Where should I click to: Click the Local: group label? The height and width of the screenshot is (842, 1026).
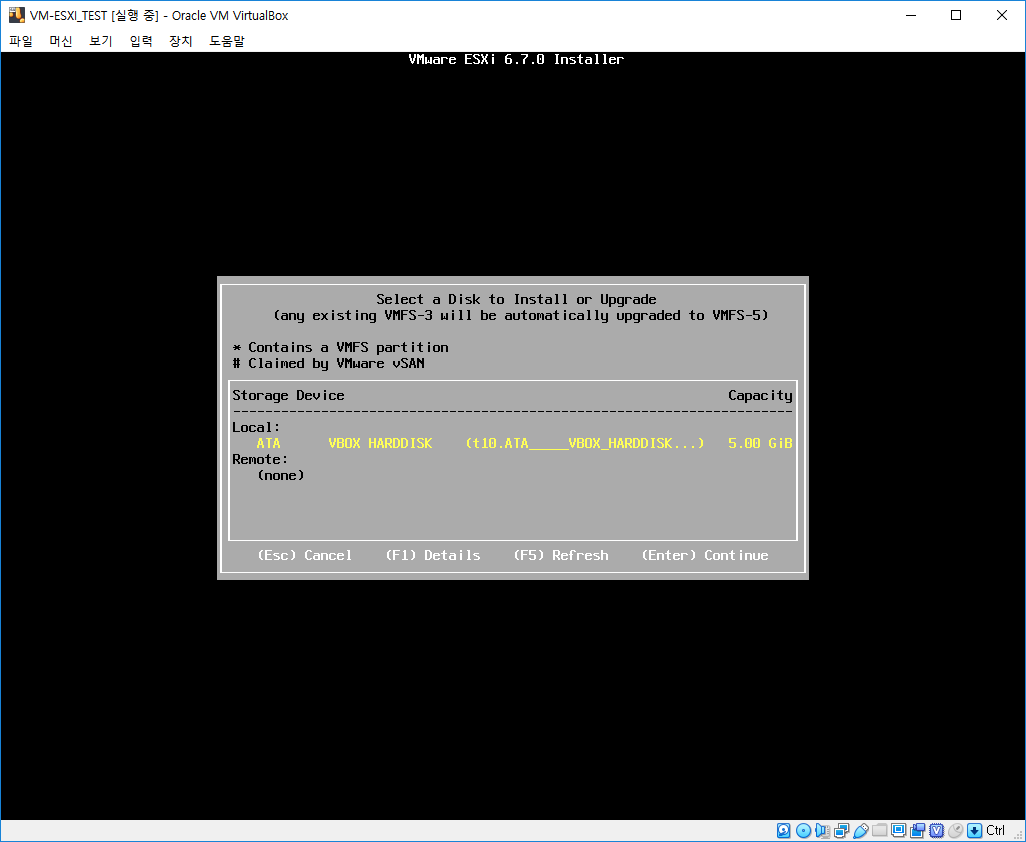(256, 427)
